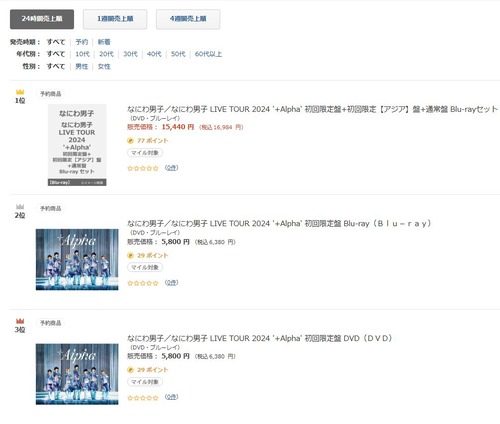Switch to 1週間売上順 tab
This screenshot has height=424, width=500.
click(x=115, y=19)
